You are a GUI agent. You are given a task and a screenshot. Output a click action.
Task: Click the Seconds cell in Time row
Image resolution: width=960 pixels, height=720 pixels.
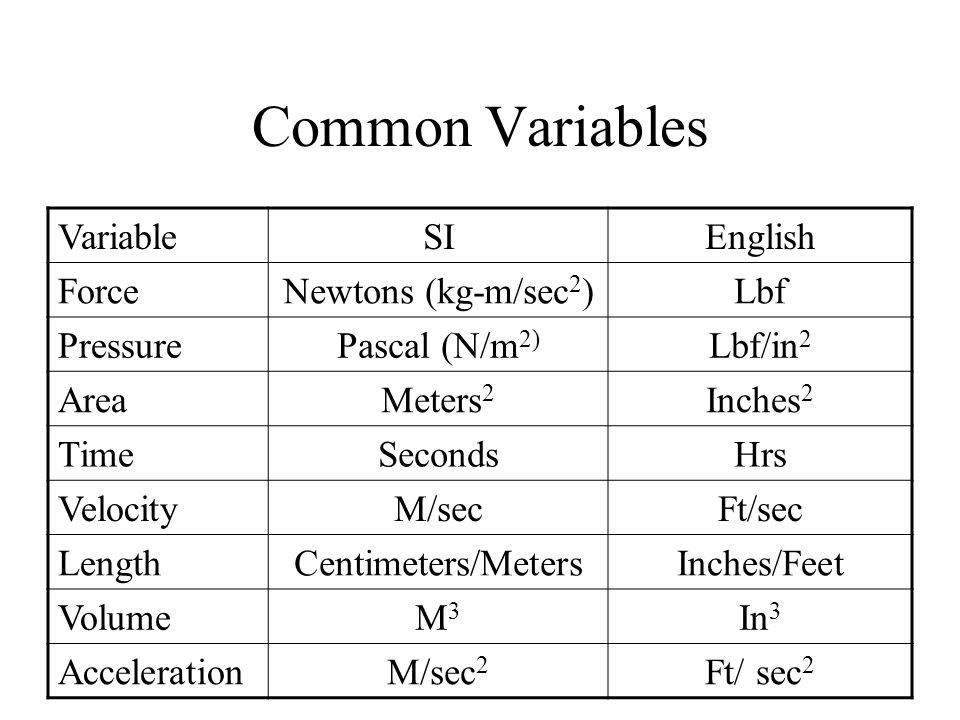[438, 454]
